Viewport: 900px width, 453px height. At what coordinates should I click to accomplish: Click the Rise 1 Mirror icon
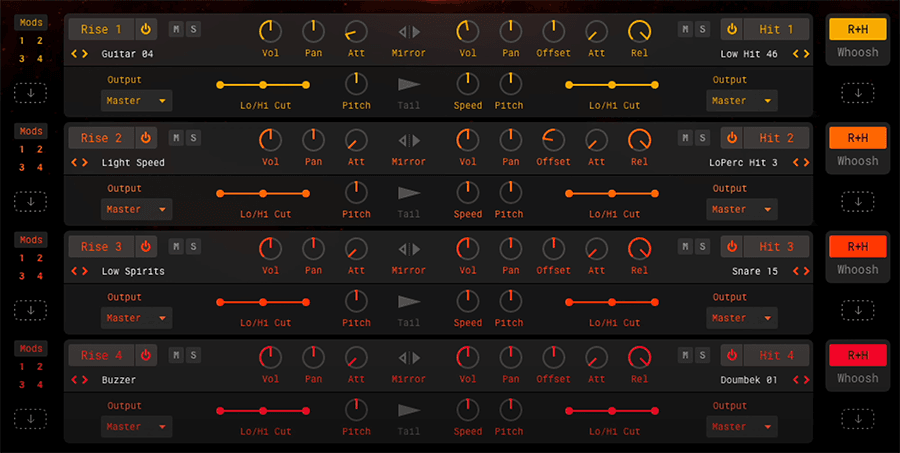click(x=409, y=32)
